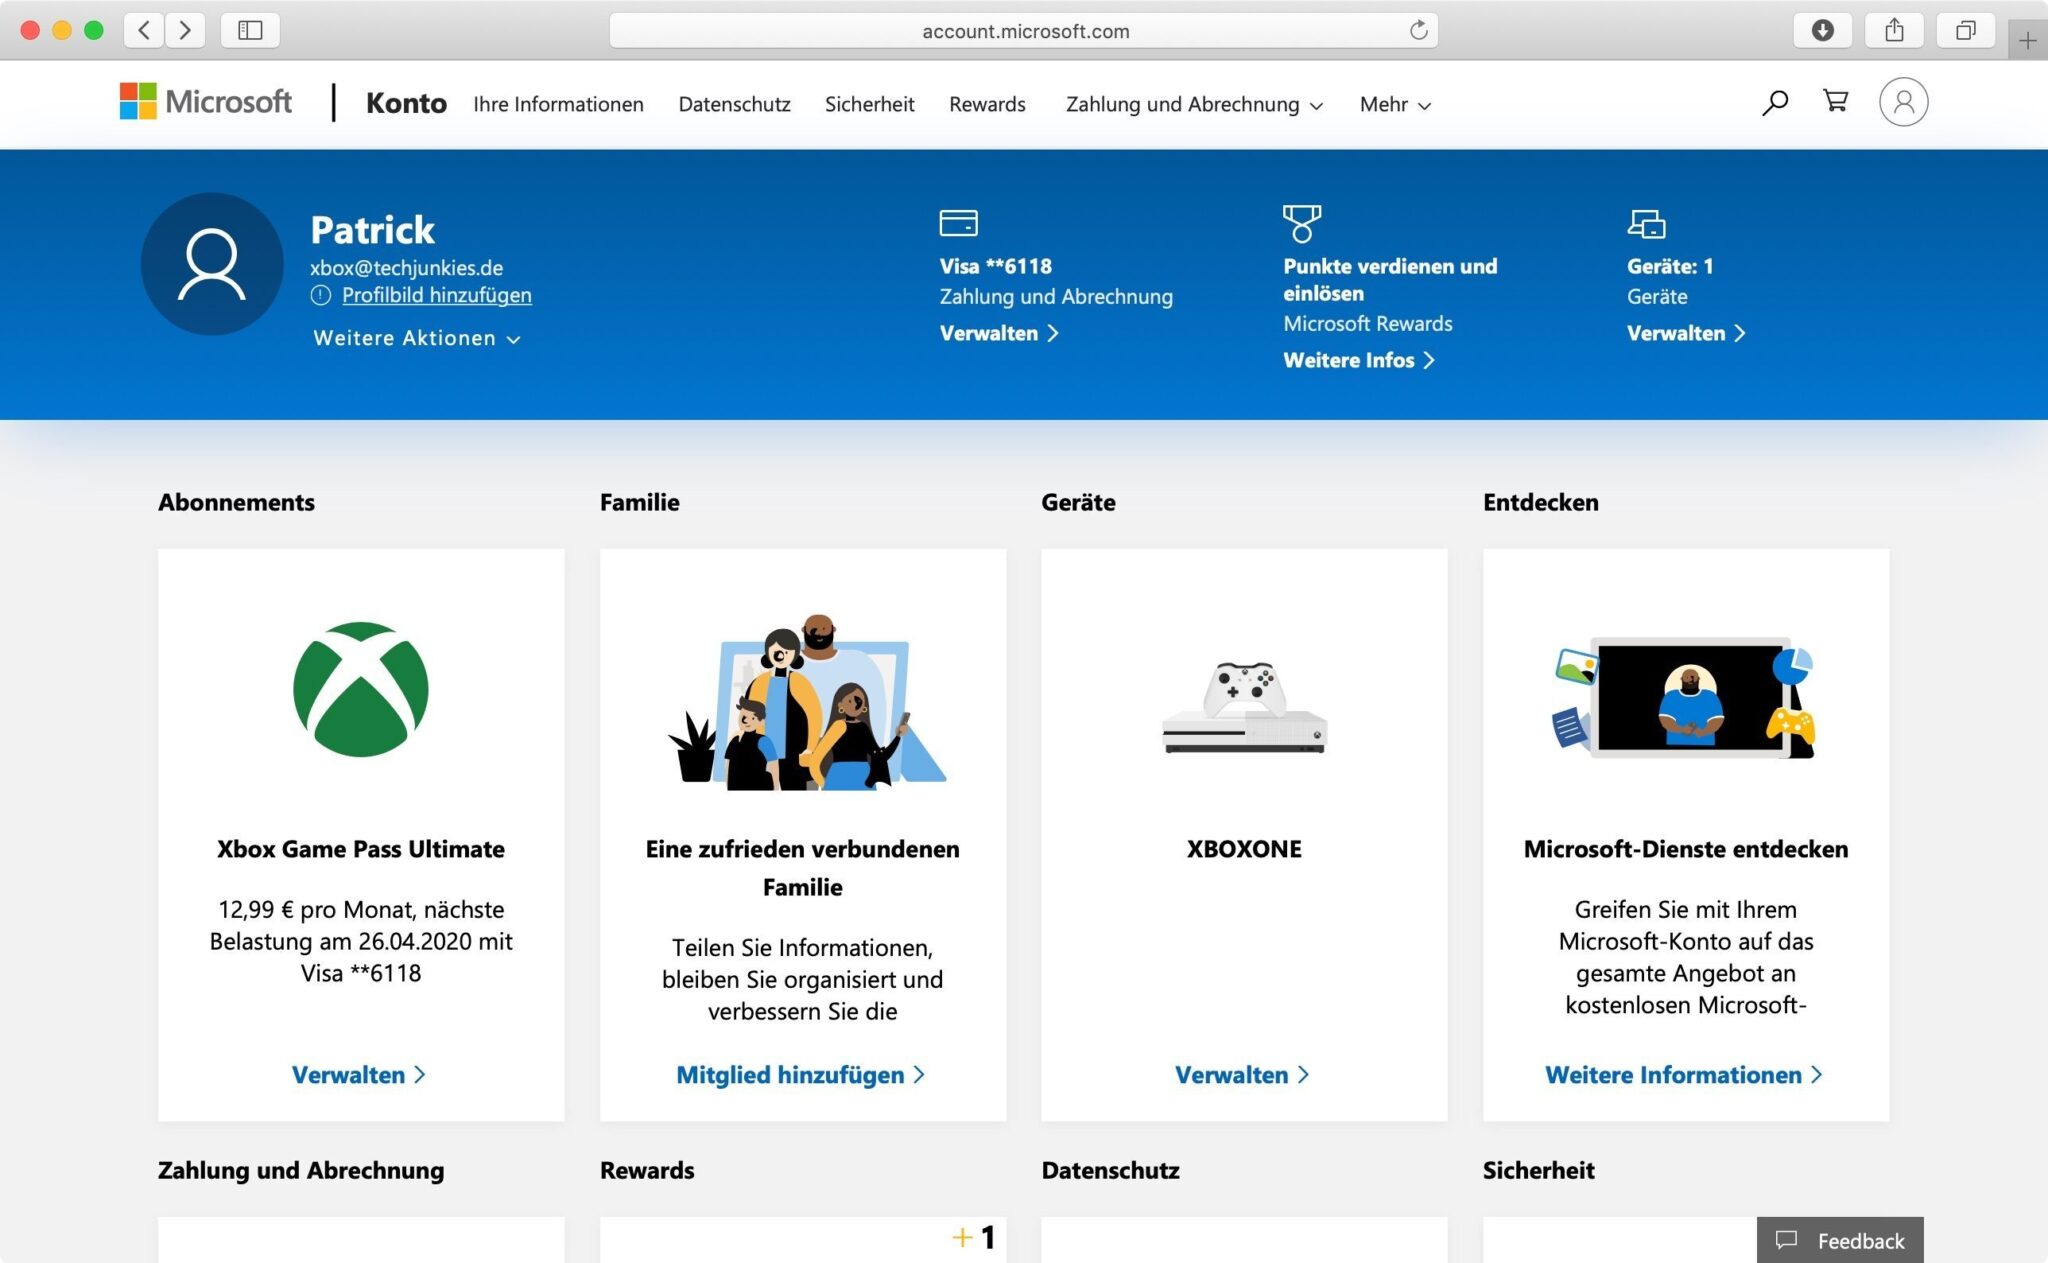
Task: Toggle Safari sidebar button
Action: pyautogui.click(x=250, y=30)
